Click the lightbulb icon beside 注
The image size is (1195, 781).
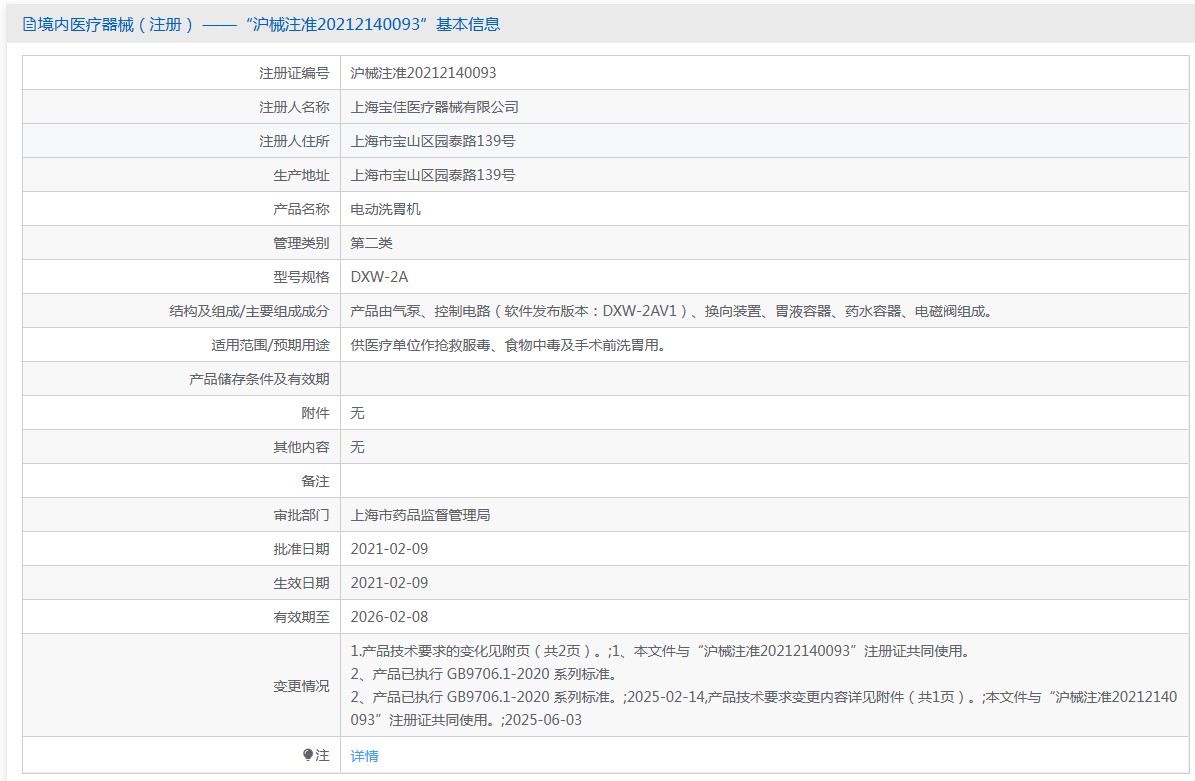point(308,755)
